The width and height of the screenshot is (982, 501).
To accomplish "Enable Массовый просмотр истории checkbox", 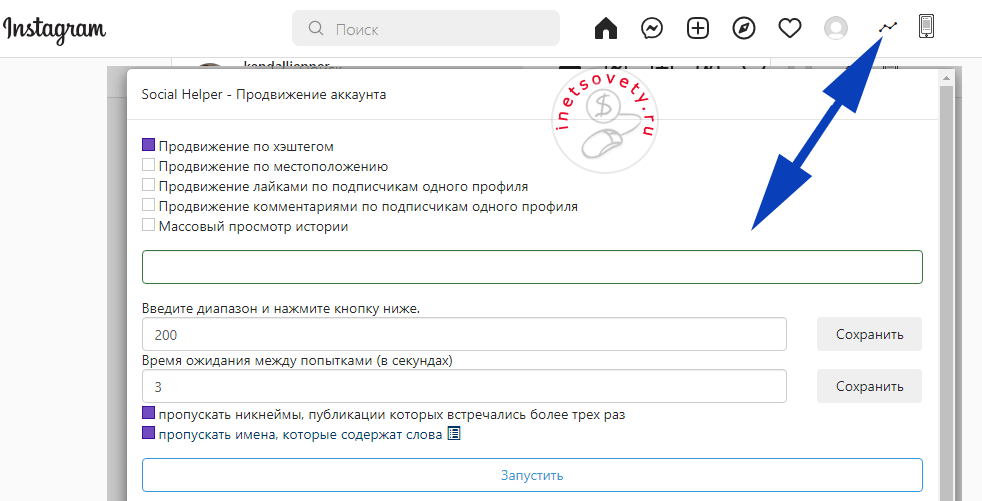I will [x=149, y=226].
